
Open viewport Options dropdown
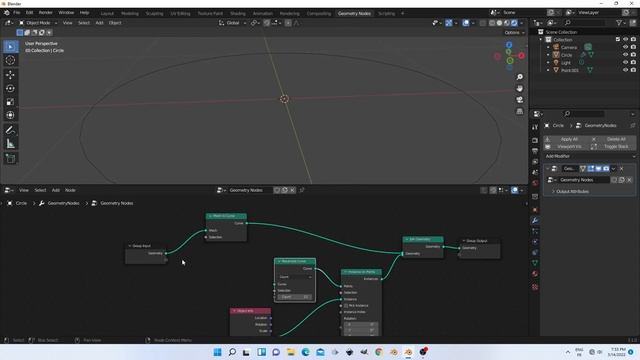tap(514, 32)
